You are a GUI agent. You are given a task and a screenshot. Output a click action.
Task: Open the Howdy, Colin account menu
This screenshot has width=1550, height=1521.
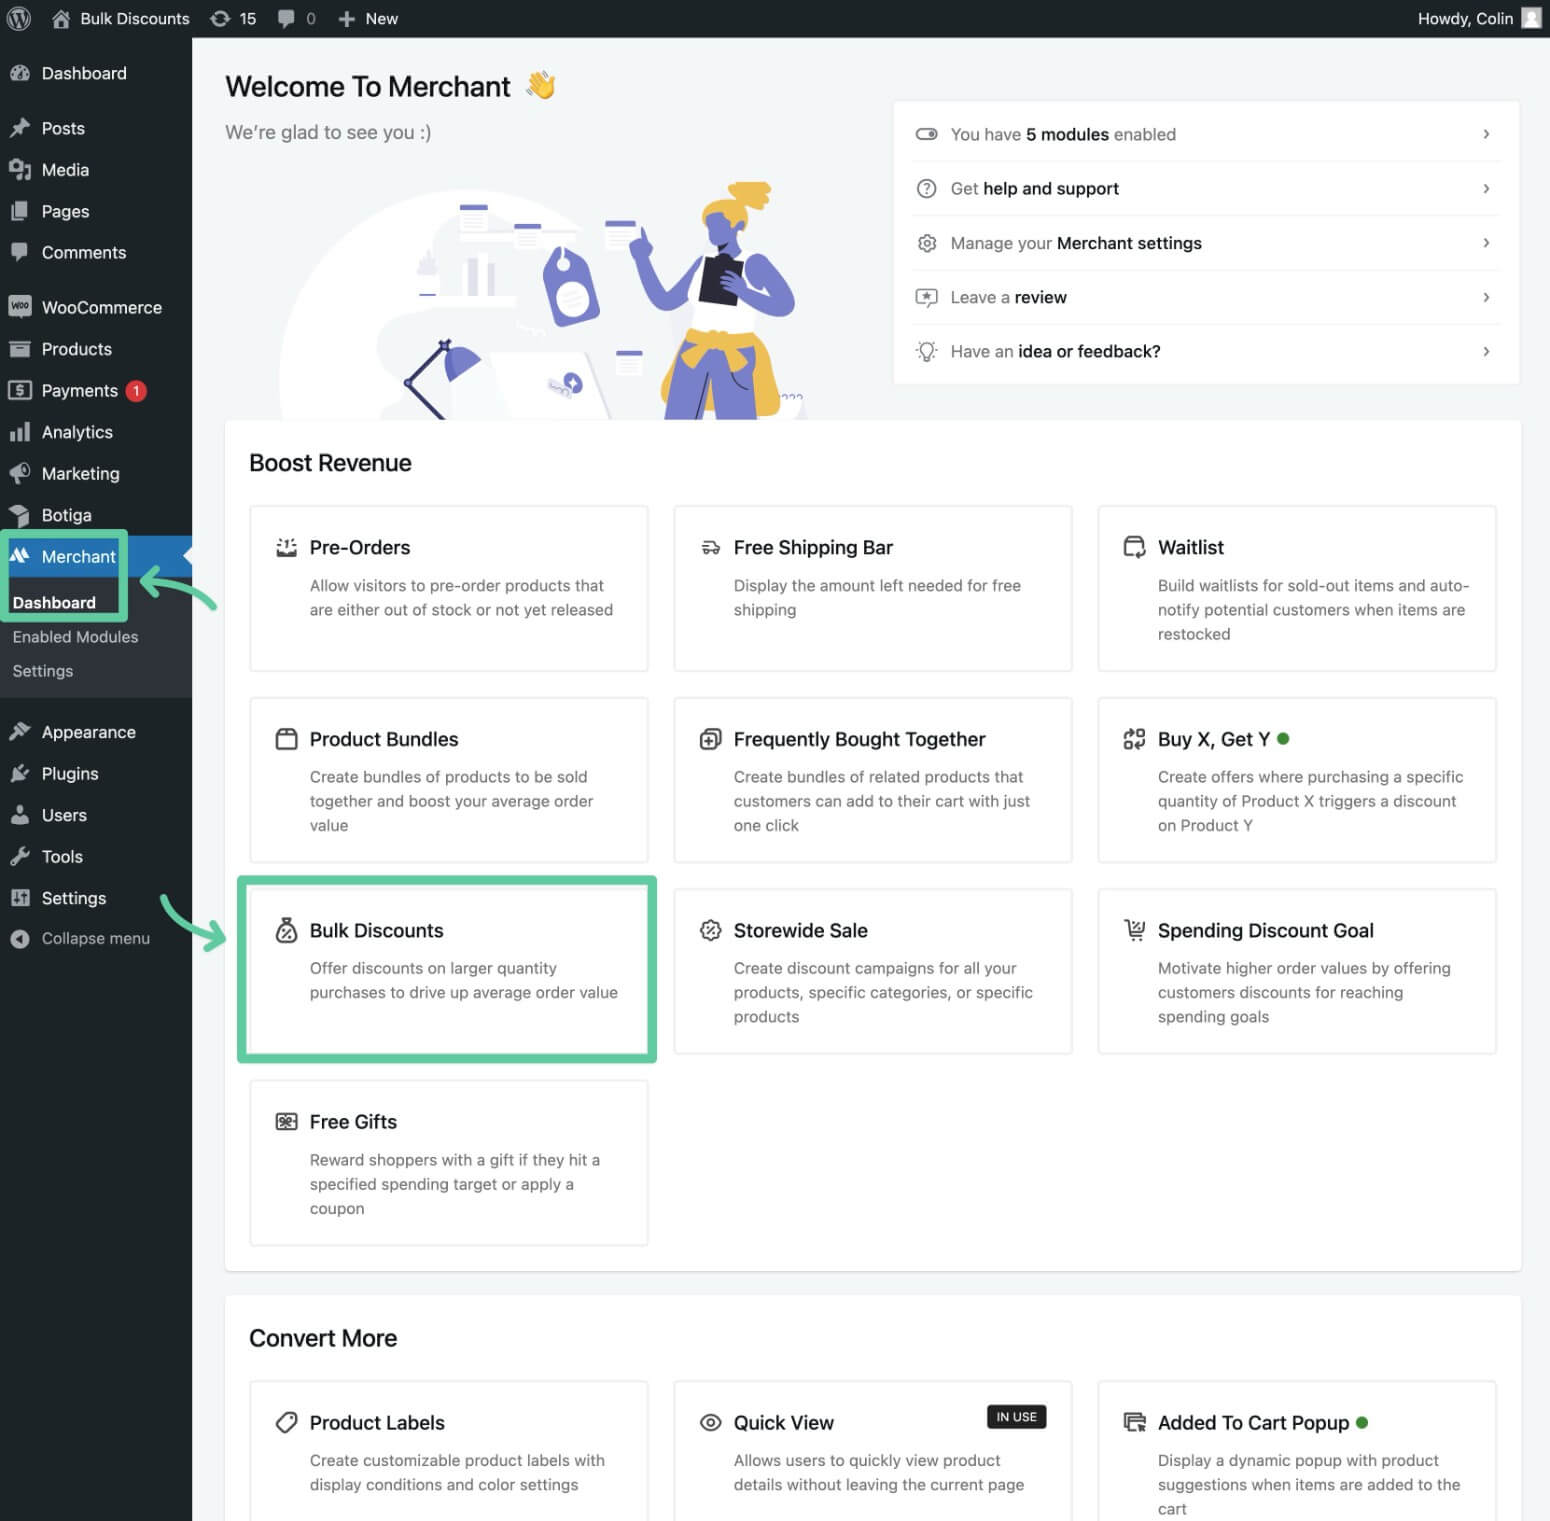(x=1478, y=18)
